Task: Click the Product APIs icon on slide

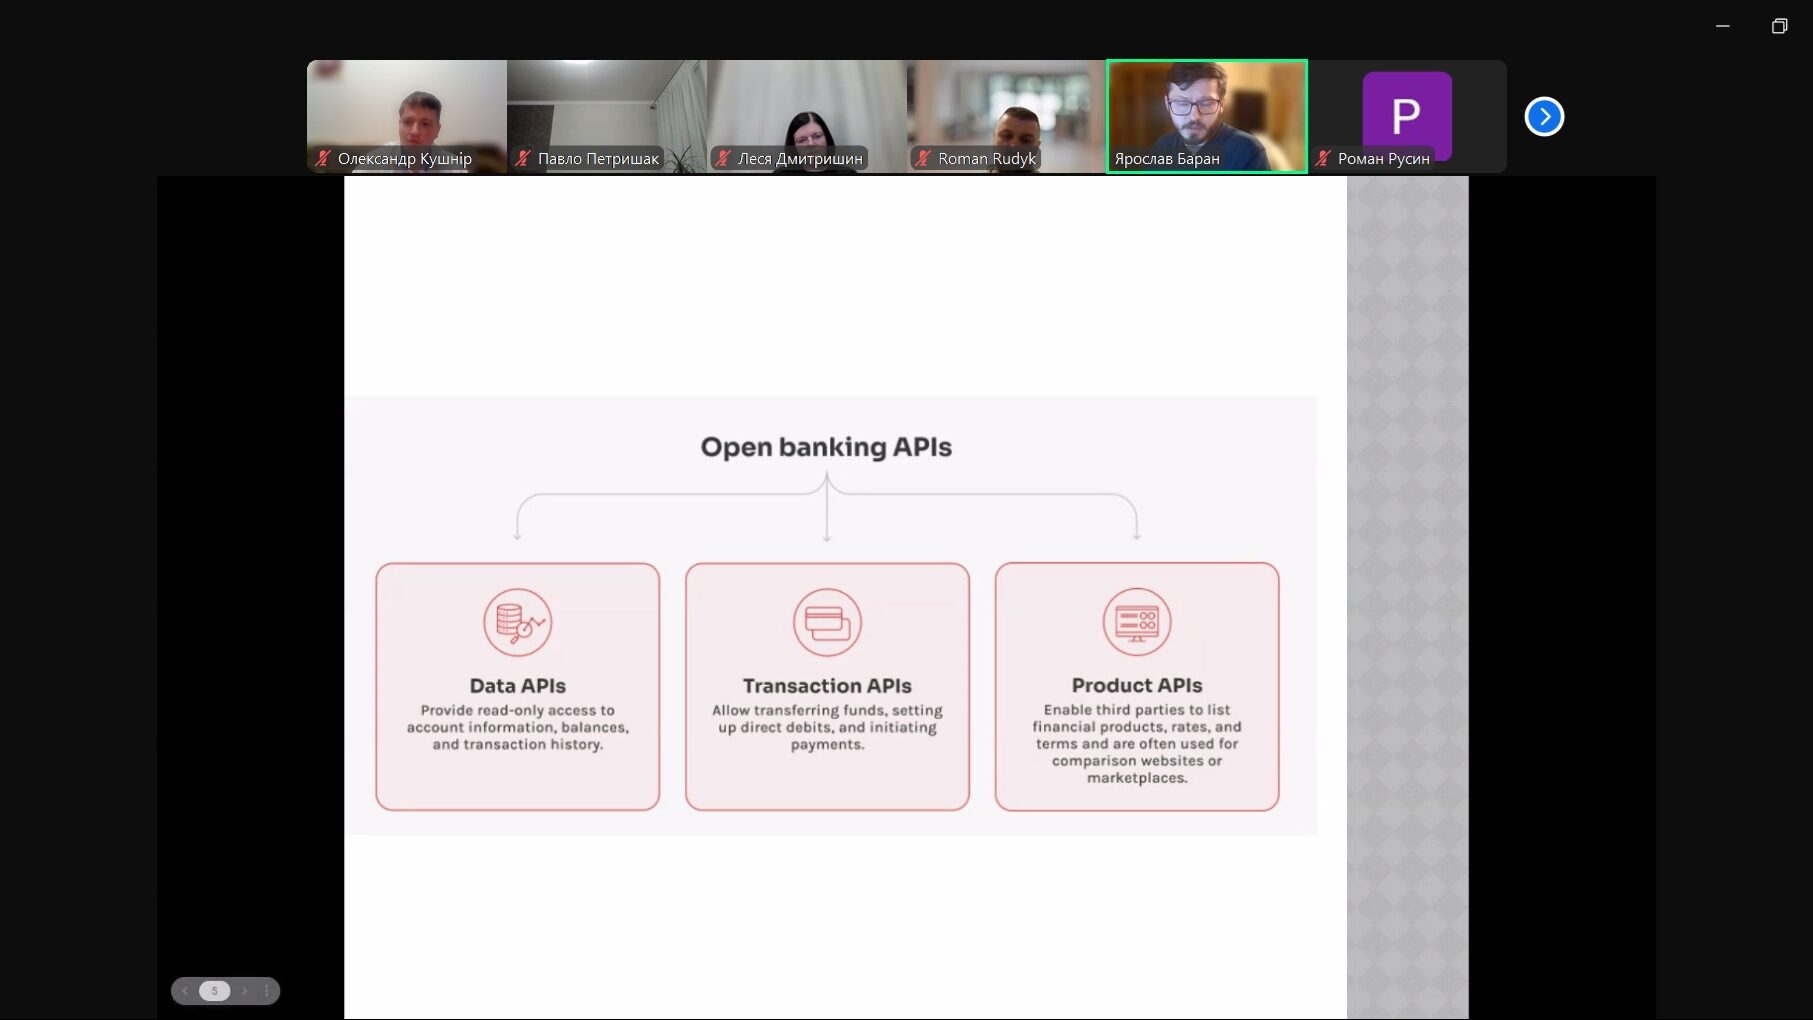Action: [1136, 622]
